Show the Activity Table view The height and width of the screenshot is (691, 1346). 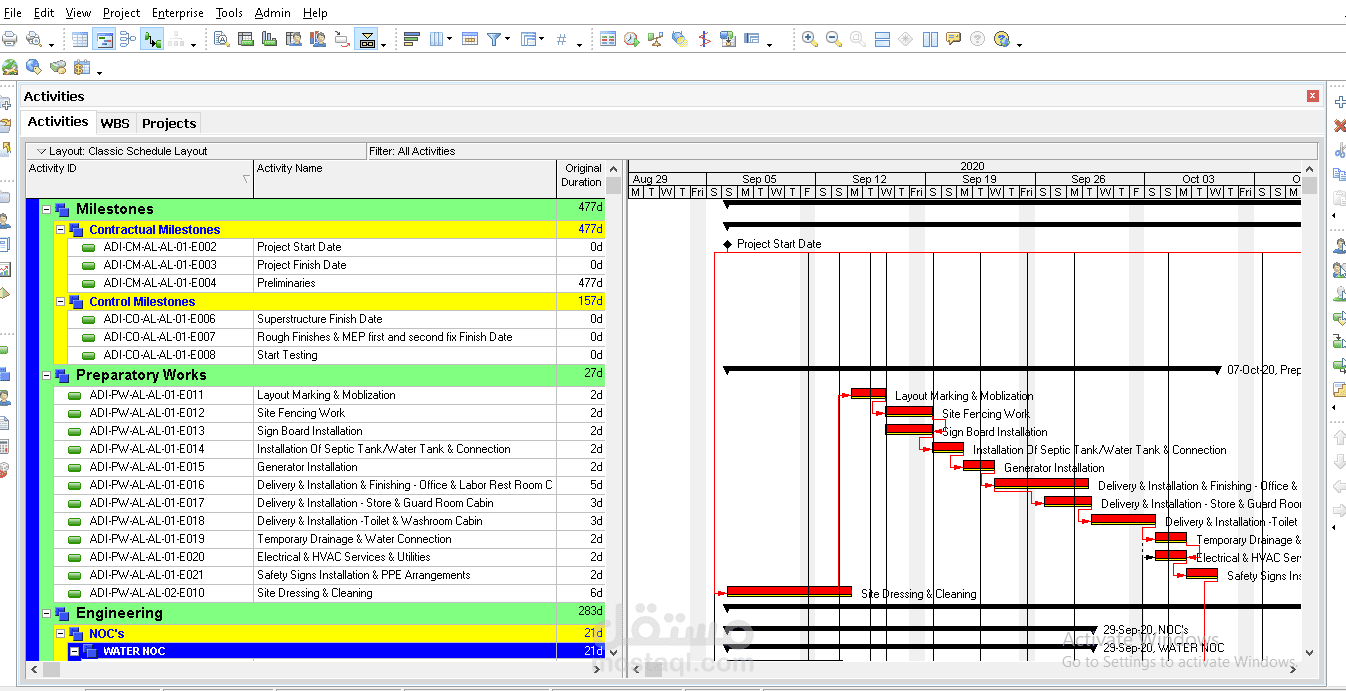coord(81,39)
